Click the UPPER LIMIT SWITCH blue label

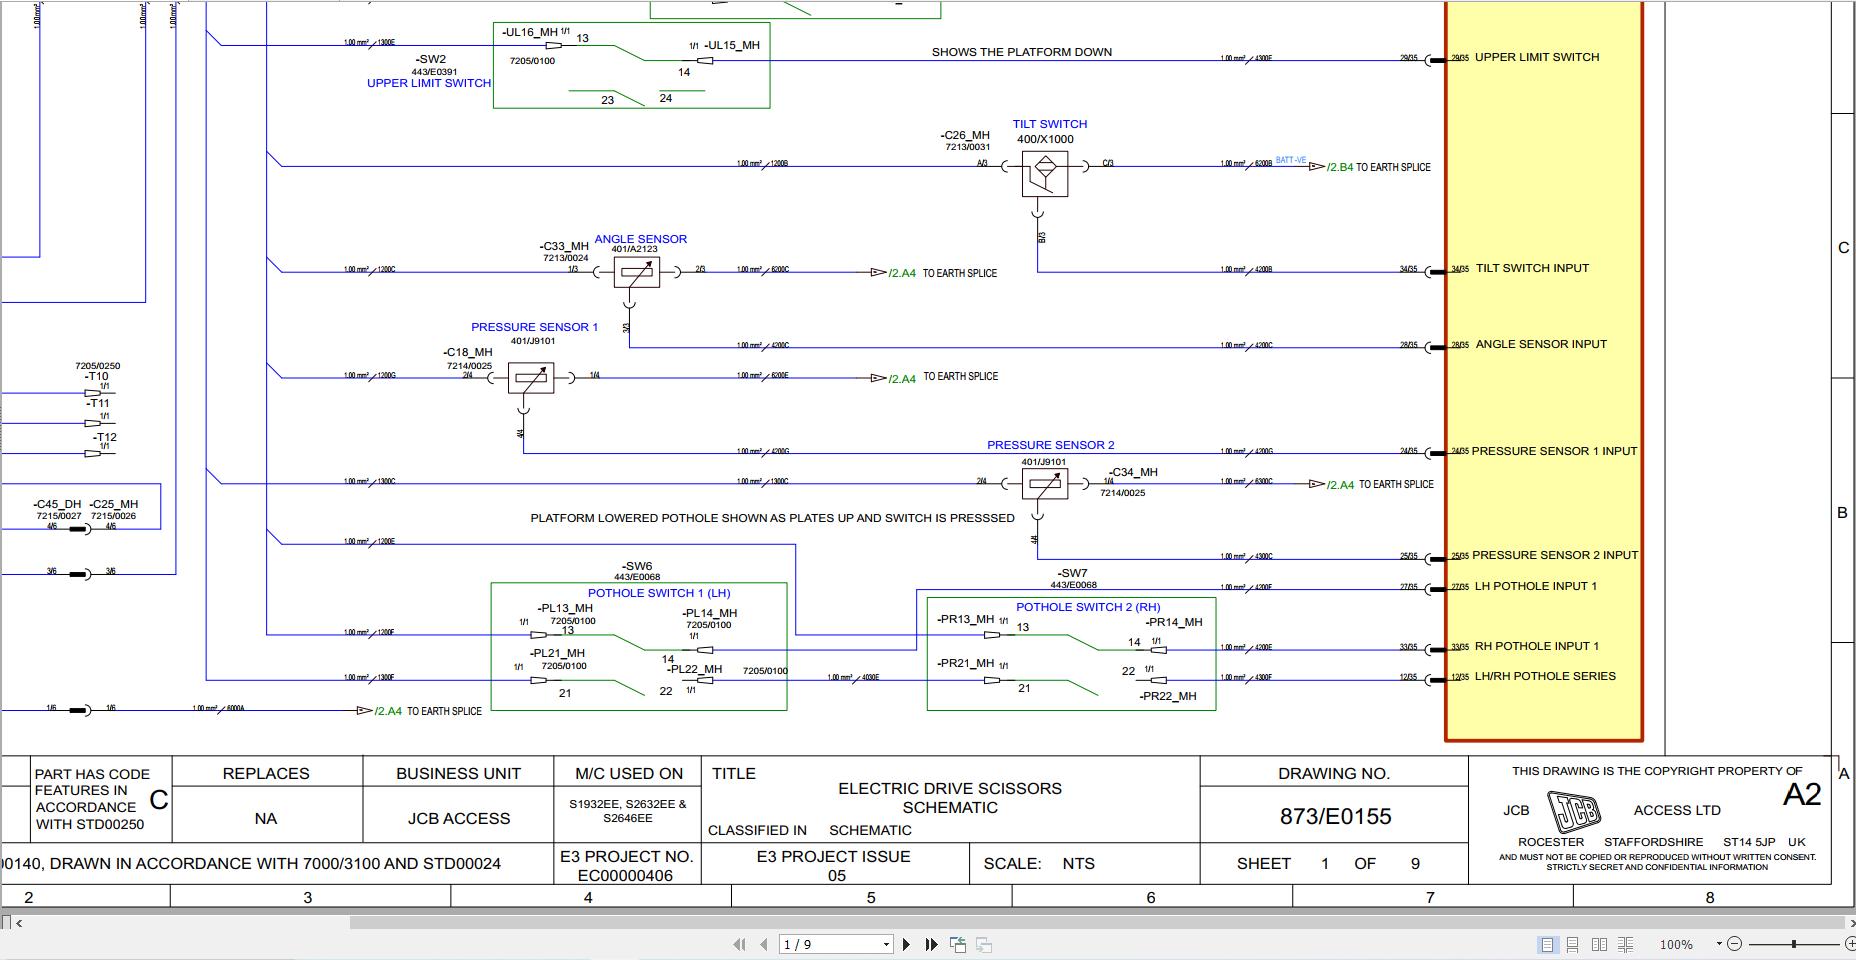pyautogui.click(x=429, y=83)
